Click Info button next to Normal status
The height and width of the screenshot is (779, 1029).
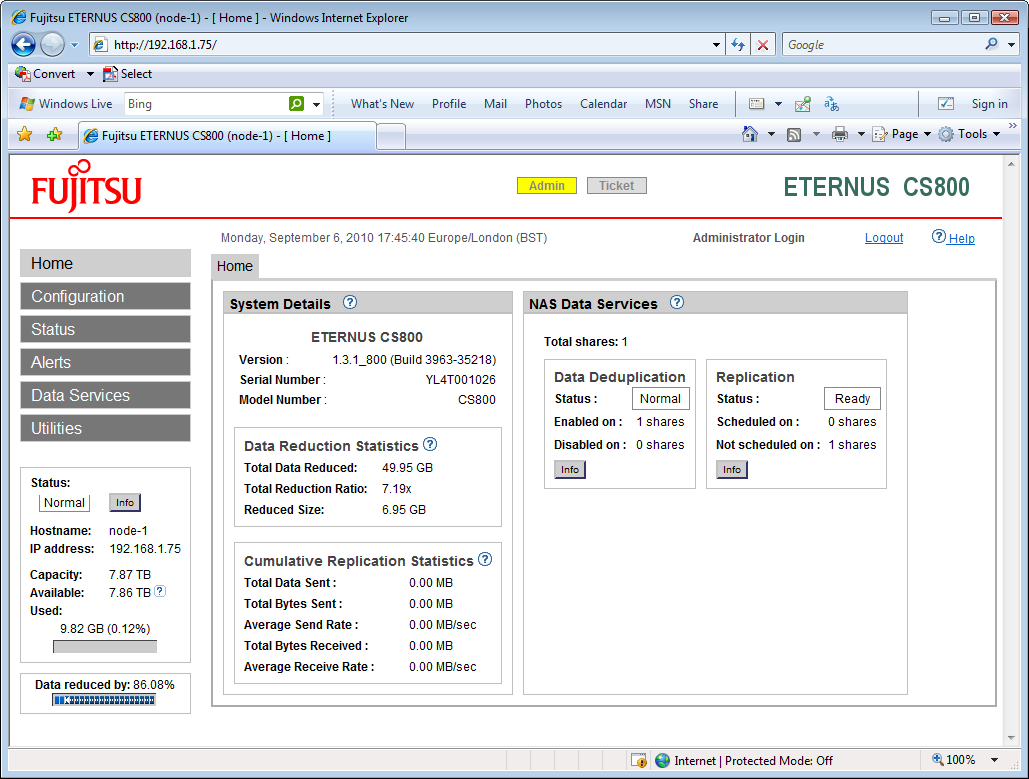pos(125,503)
